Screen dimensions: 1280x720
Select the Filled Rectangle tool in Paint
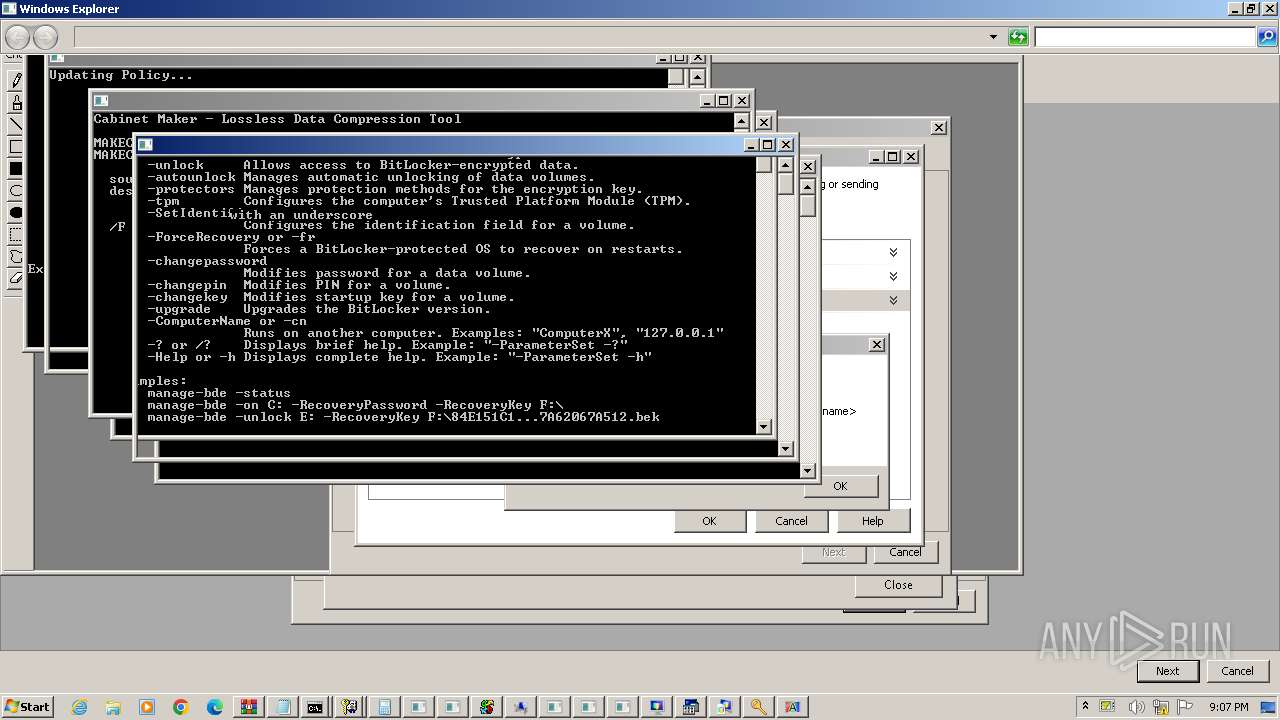tap(16, 168)
